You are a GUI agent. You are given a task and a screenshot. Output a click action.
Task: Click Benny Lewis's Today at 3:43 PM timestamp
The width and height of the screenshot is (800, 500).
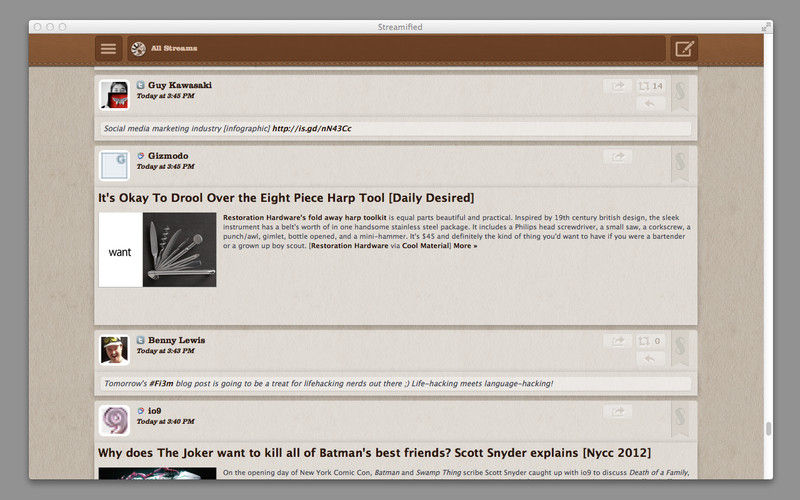165,351
